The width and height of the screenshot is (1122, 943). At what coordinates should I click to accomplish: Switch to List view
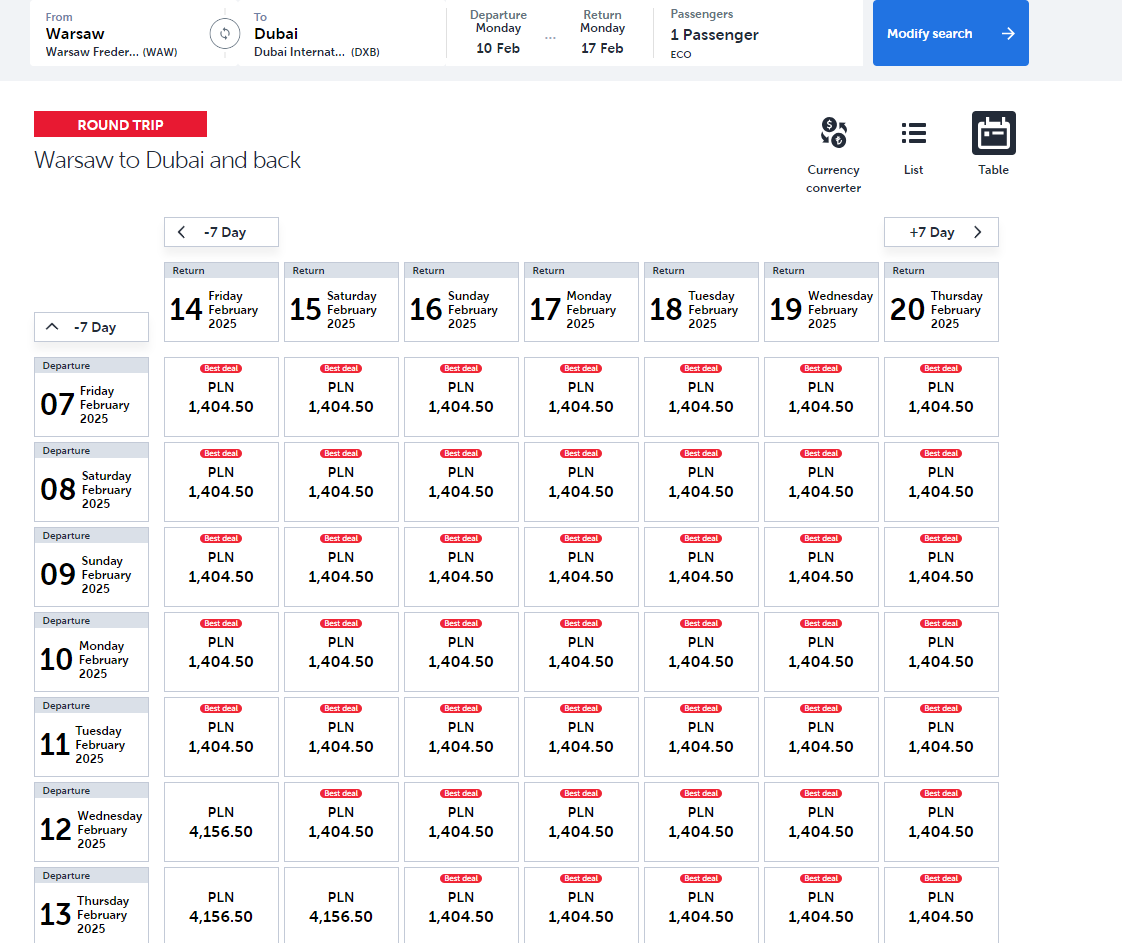point(913,145)
